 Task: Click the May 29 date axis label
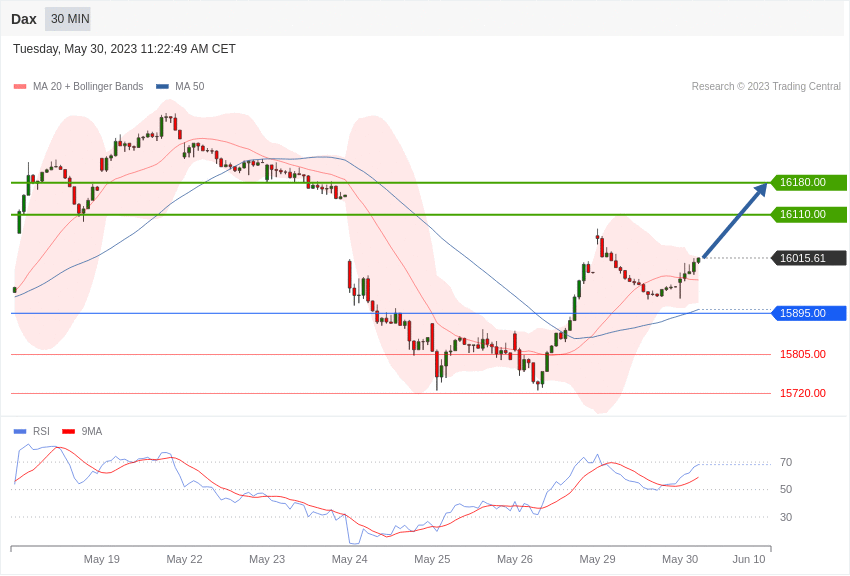click(x=597, y=559)
